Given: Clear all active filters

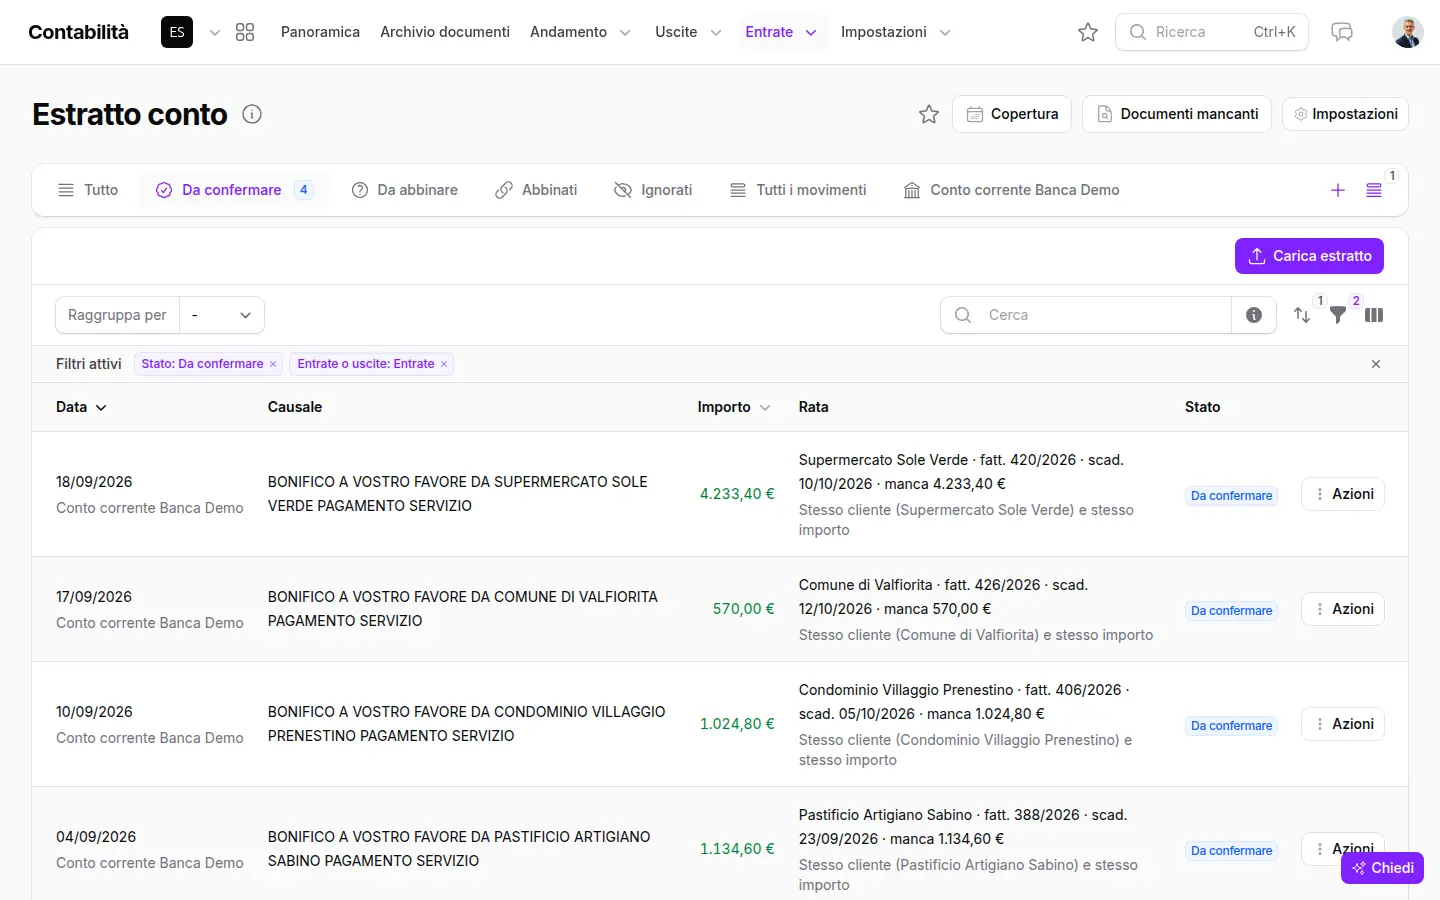Looking at the screenshot, I should point(1376,364).
